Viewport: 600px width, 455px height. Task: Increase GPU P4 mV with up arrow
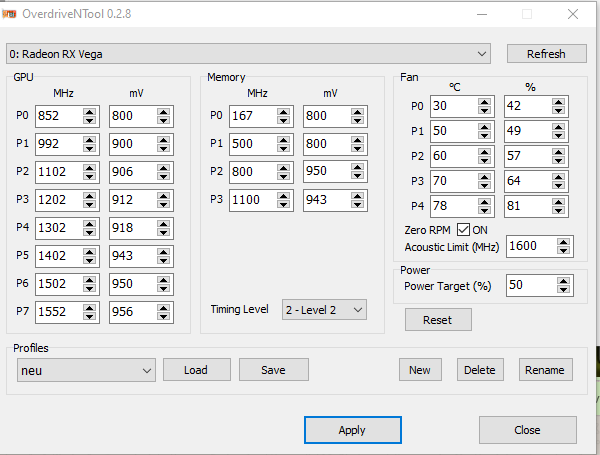163,224
